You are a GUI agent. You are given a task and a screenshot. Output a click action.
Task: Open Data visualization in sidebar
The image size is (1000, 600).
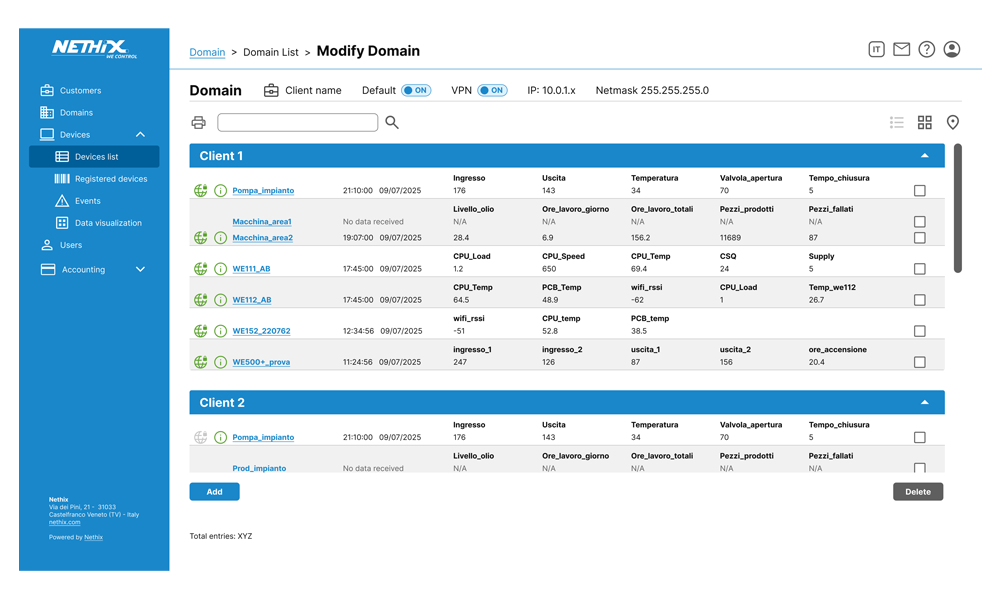coord(108,223)
